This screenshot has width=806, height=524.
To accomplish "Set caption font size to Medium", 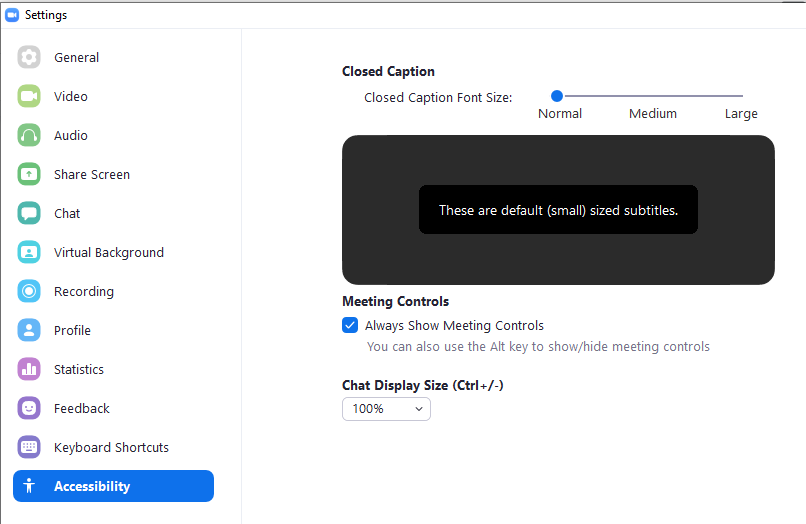I will [x=652, y=96].
